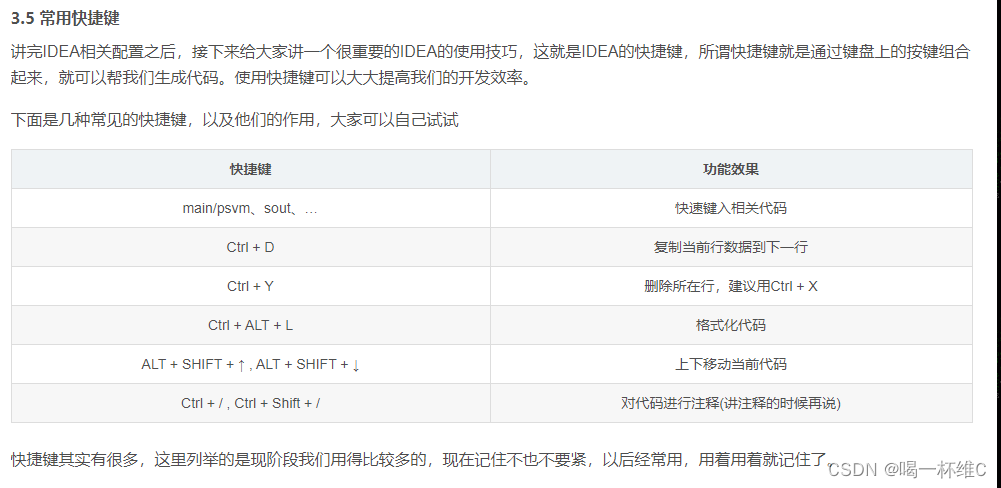Click the cell "对代码进行注释(讲注释的时候再说)"
The image size is (1001, 488).
point(731,403)
